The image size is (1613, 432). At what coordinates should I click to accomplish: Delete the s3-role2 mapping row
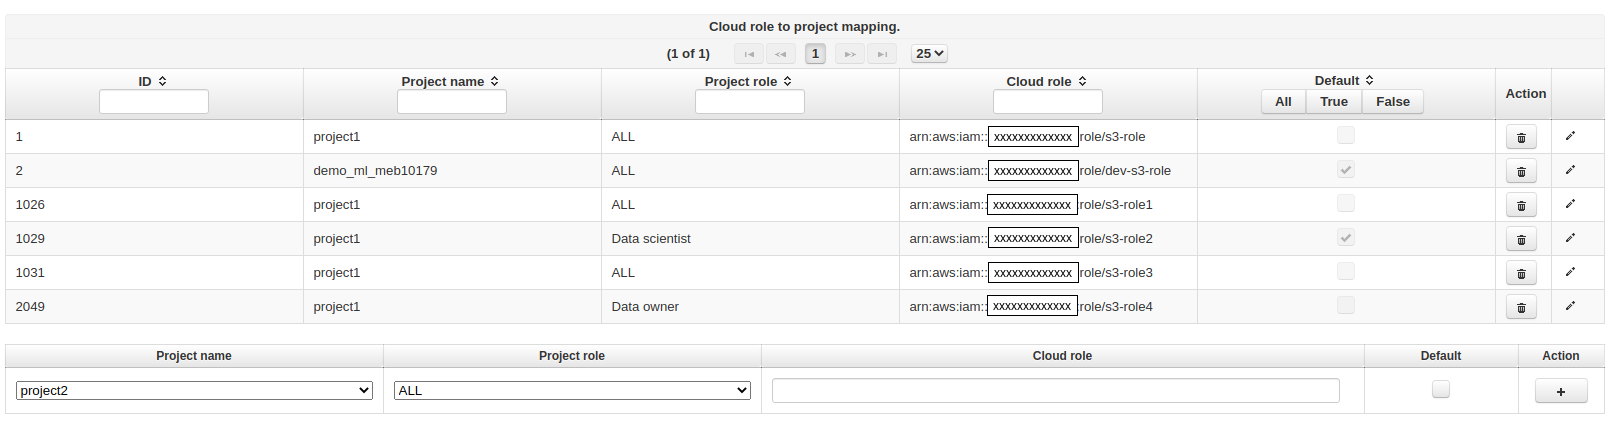pos(1521,240)
